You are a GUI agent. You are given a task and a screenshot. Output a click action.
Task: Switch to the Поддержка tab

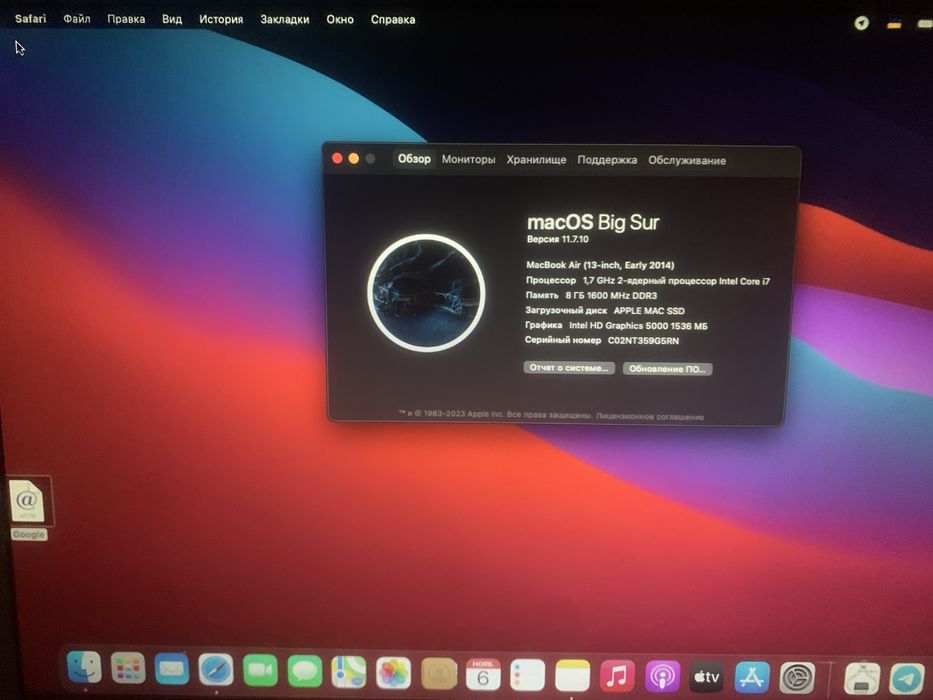pos(607,160)
